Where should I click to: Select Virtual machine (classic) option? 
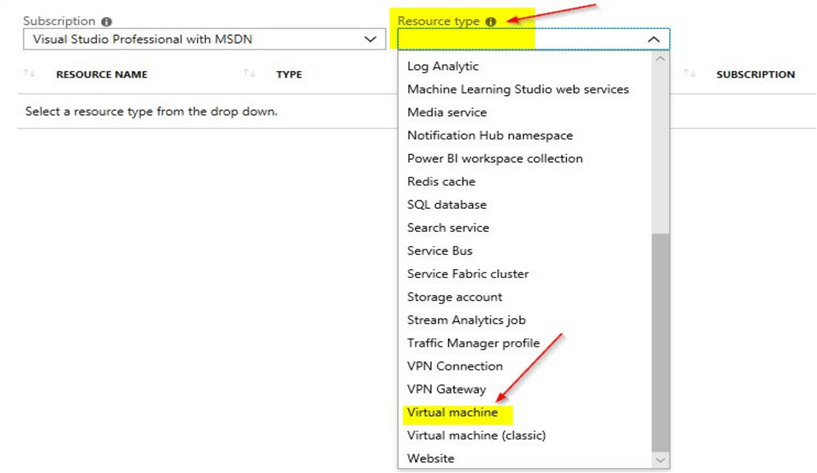tap(476, 435)
